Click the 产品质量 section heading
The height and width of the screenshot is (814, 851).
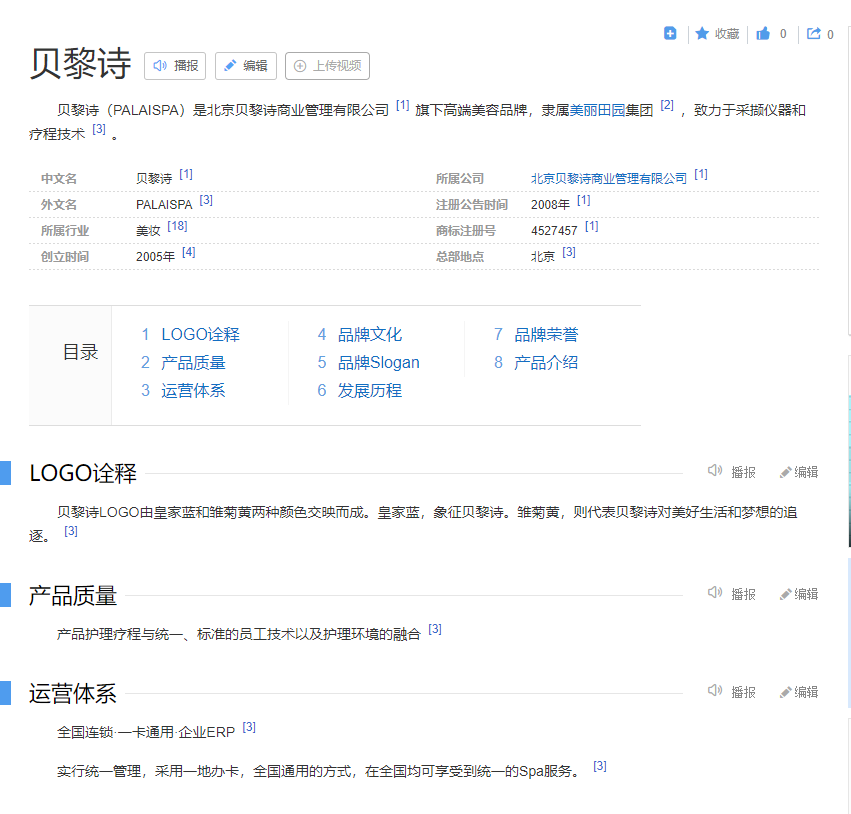73,595
